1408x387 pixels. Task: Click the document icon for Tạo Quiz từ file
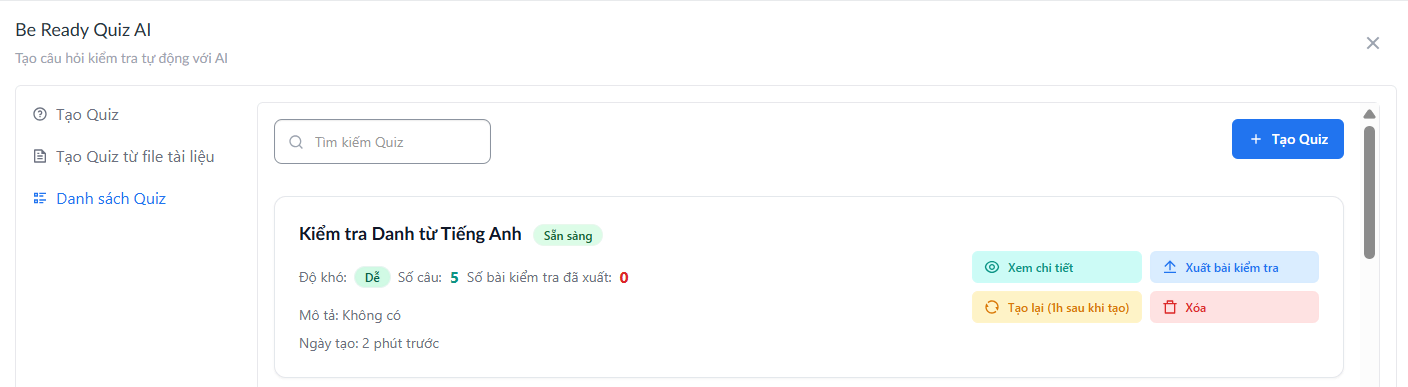[x=40, y=156]
